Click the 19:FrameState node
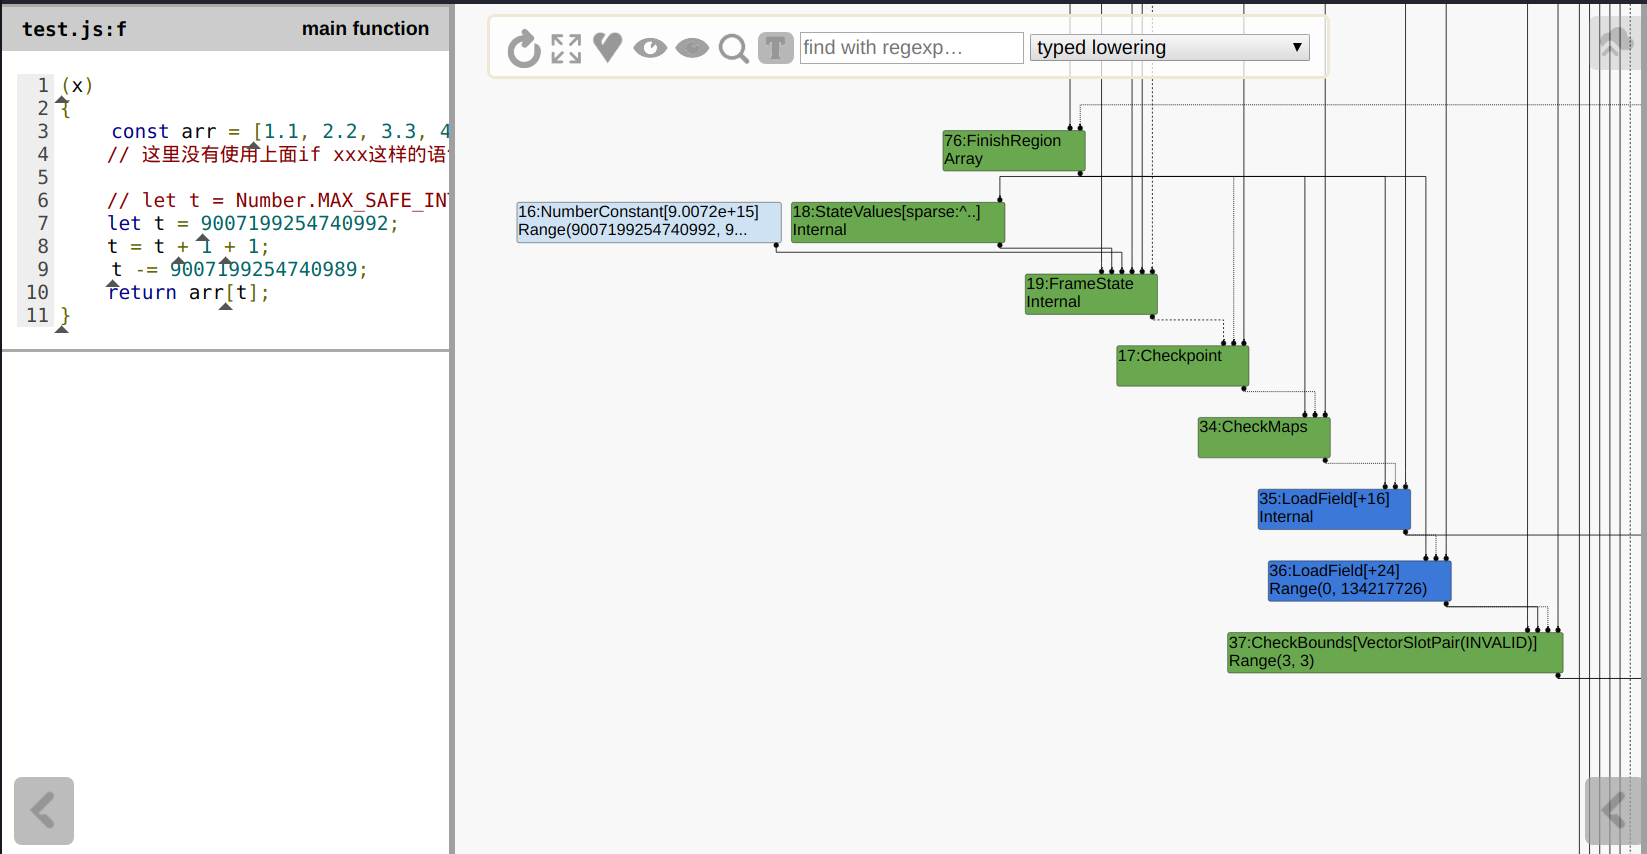This screenshot has height=854, width=1647. tap(1091, 294)
